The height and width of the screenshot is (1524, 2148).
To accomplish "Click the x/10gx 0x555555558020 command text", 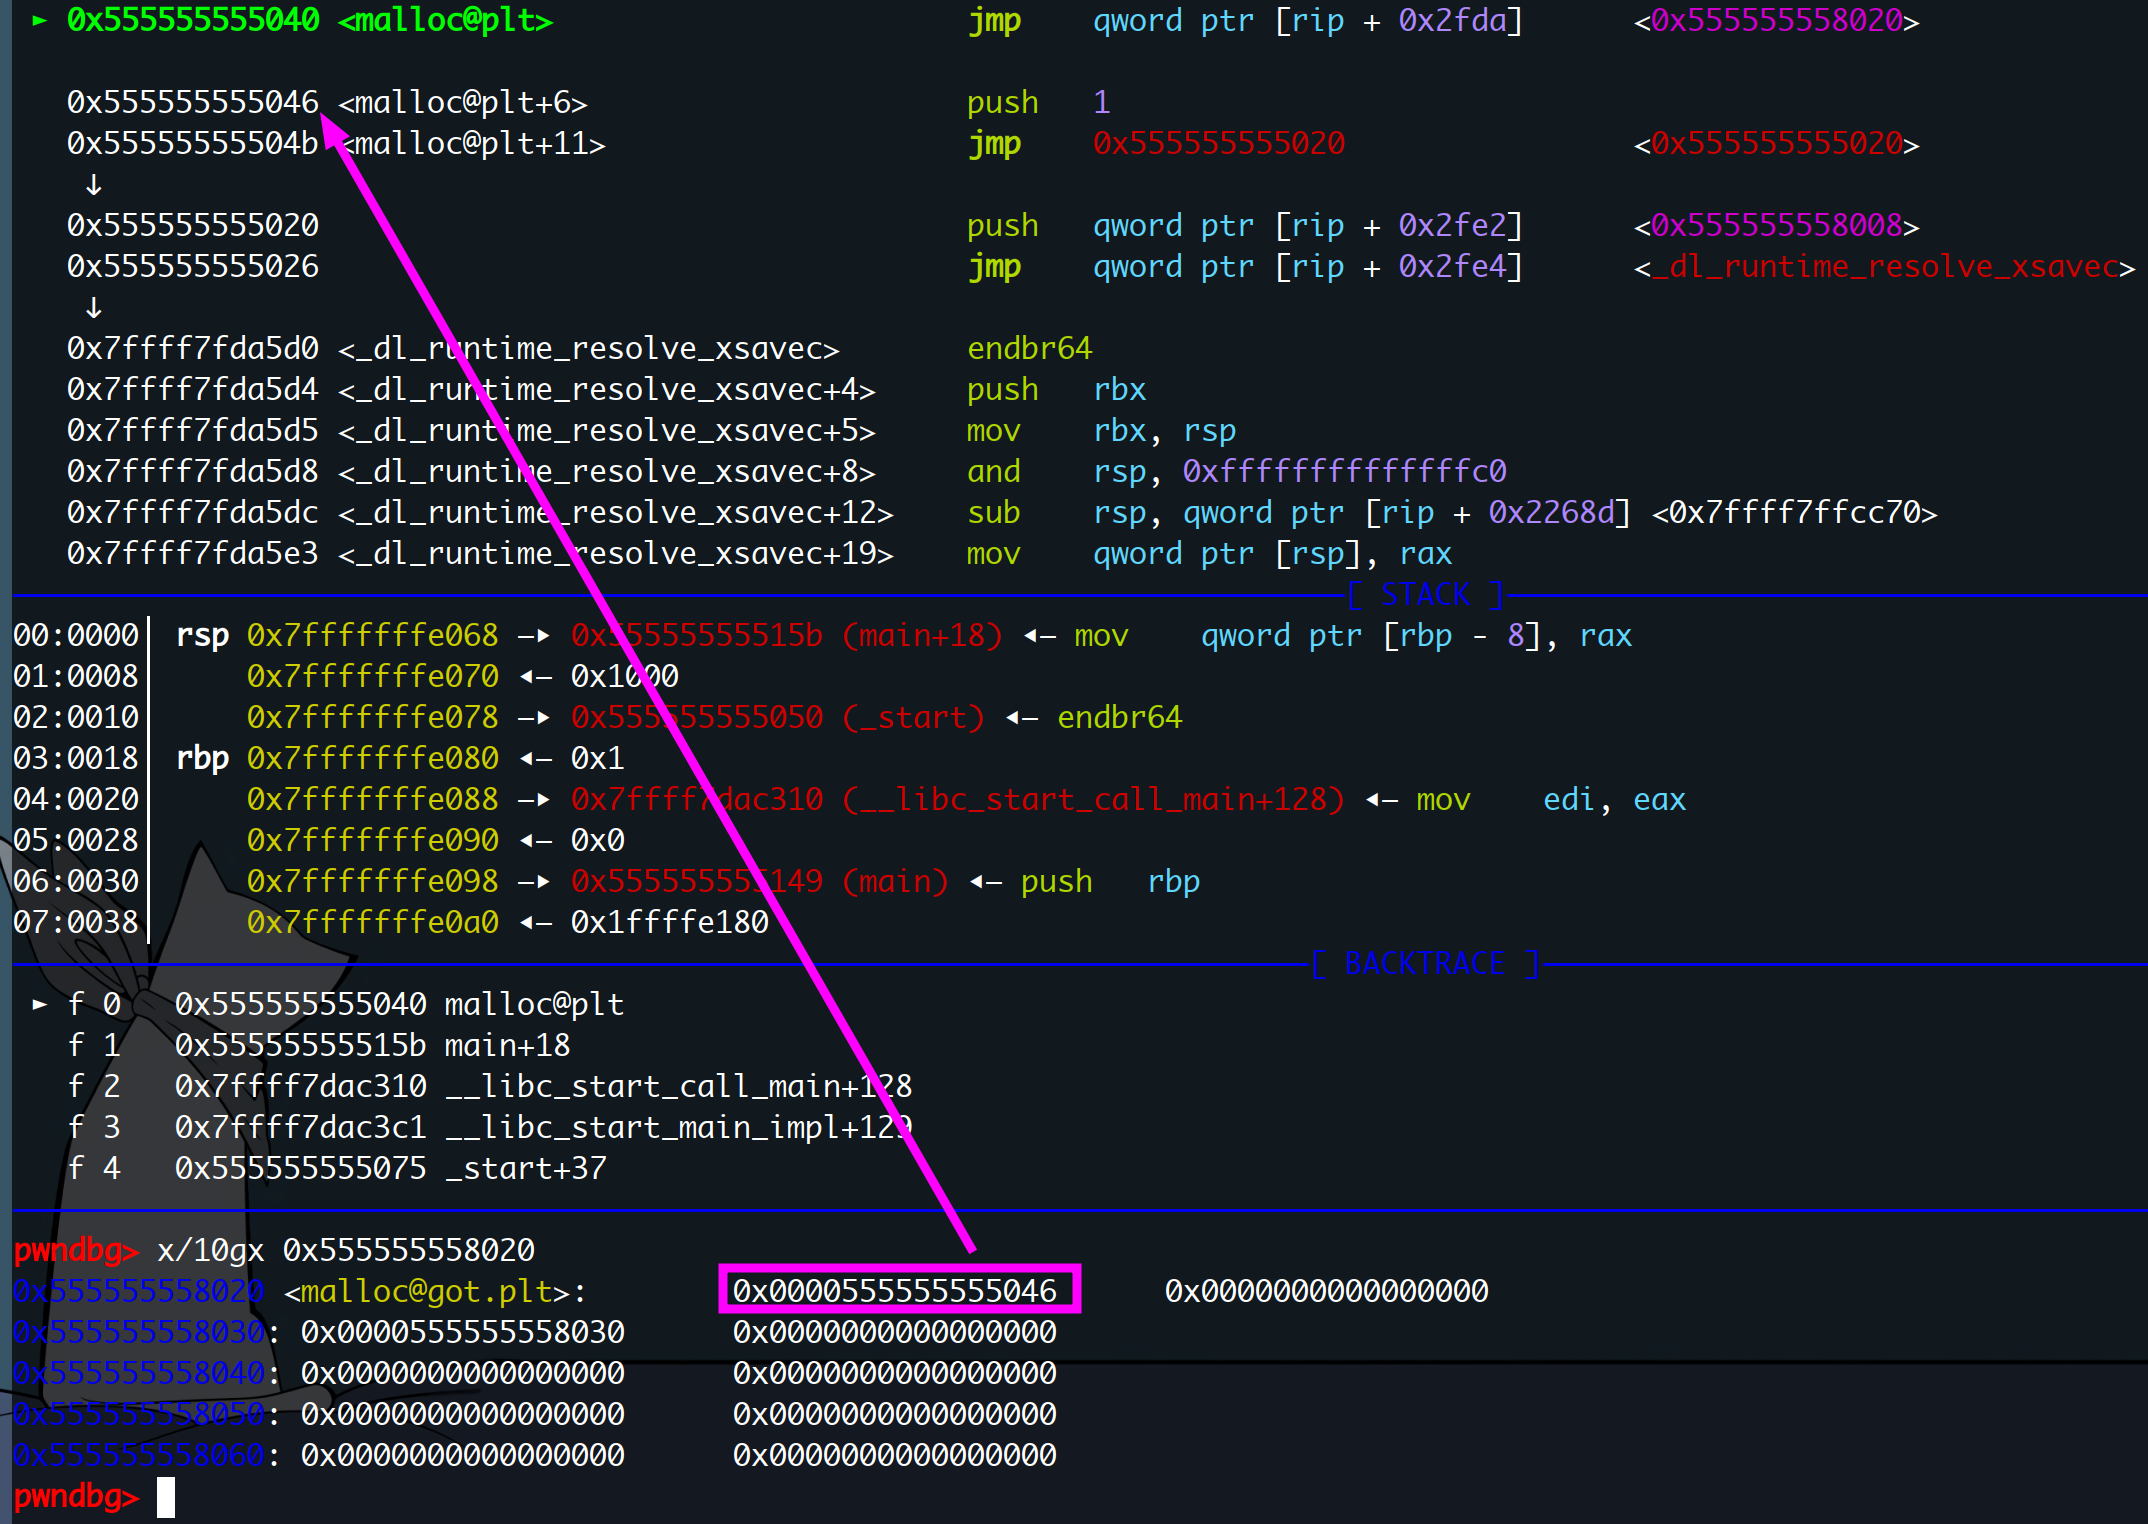I will click(346, 1250).
